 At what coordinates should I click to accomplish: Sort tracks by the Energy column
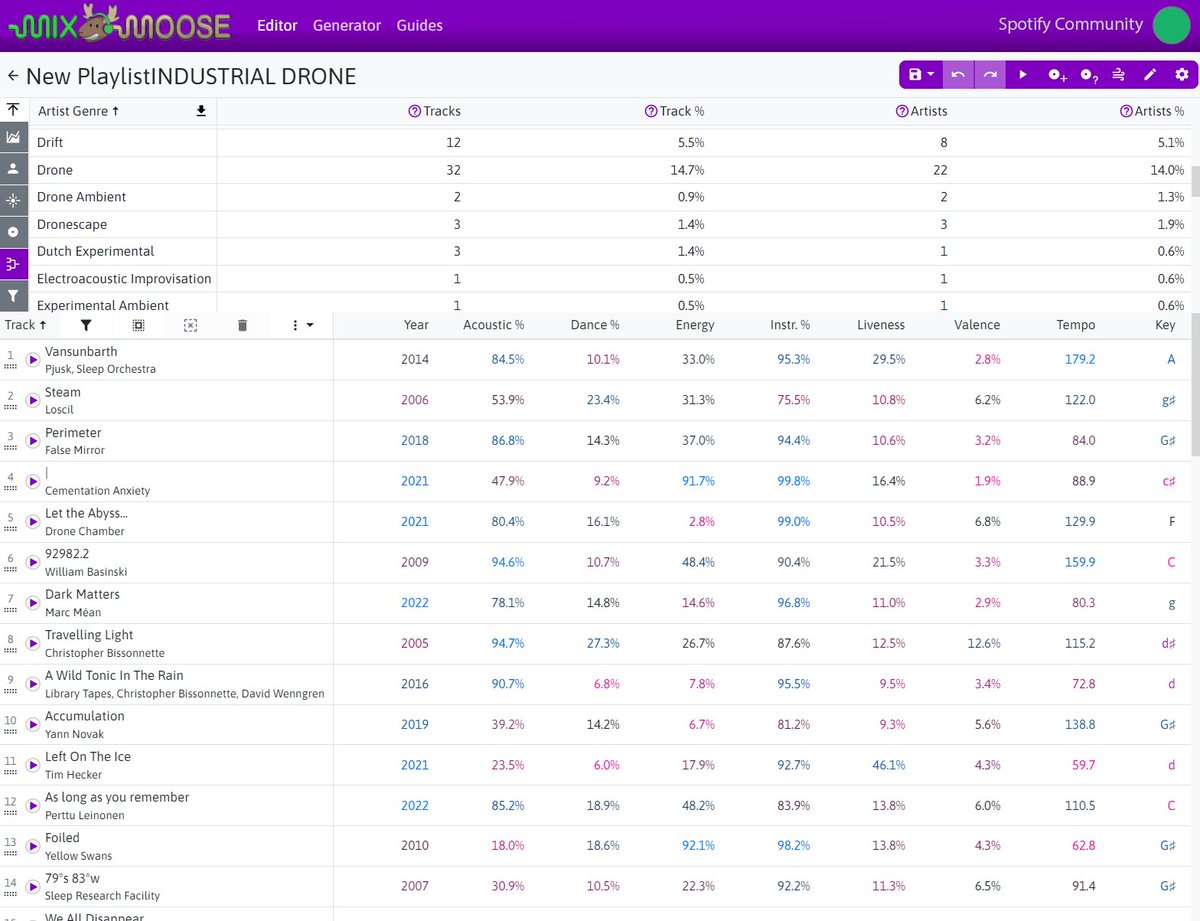(695, 325)
